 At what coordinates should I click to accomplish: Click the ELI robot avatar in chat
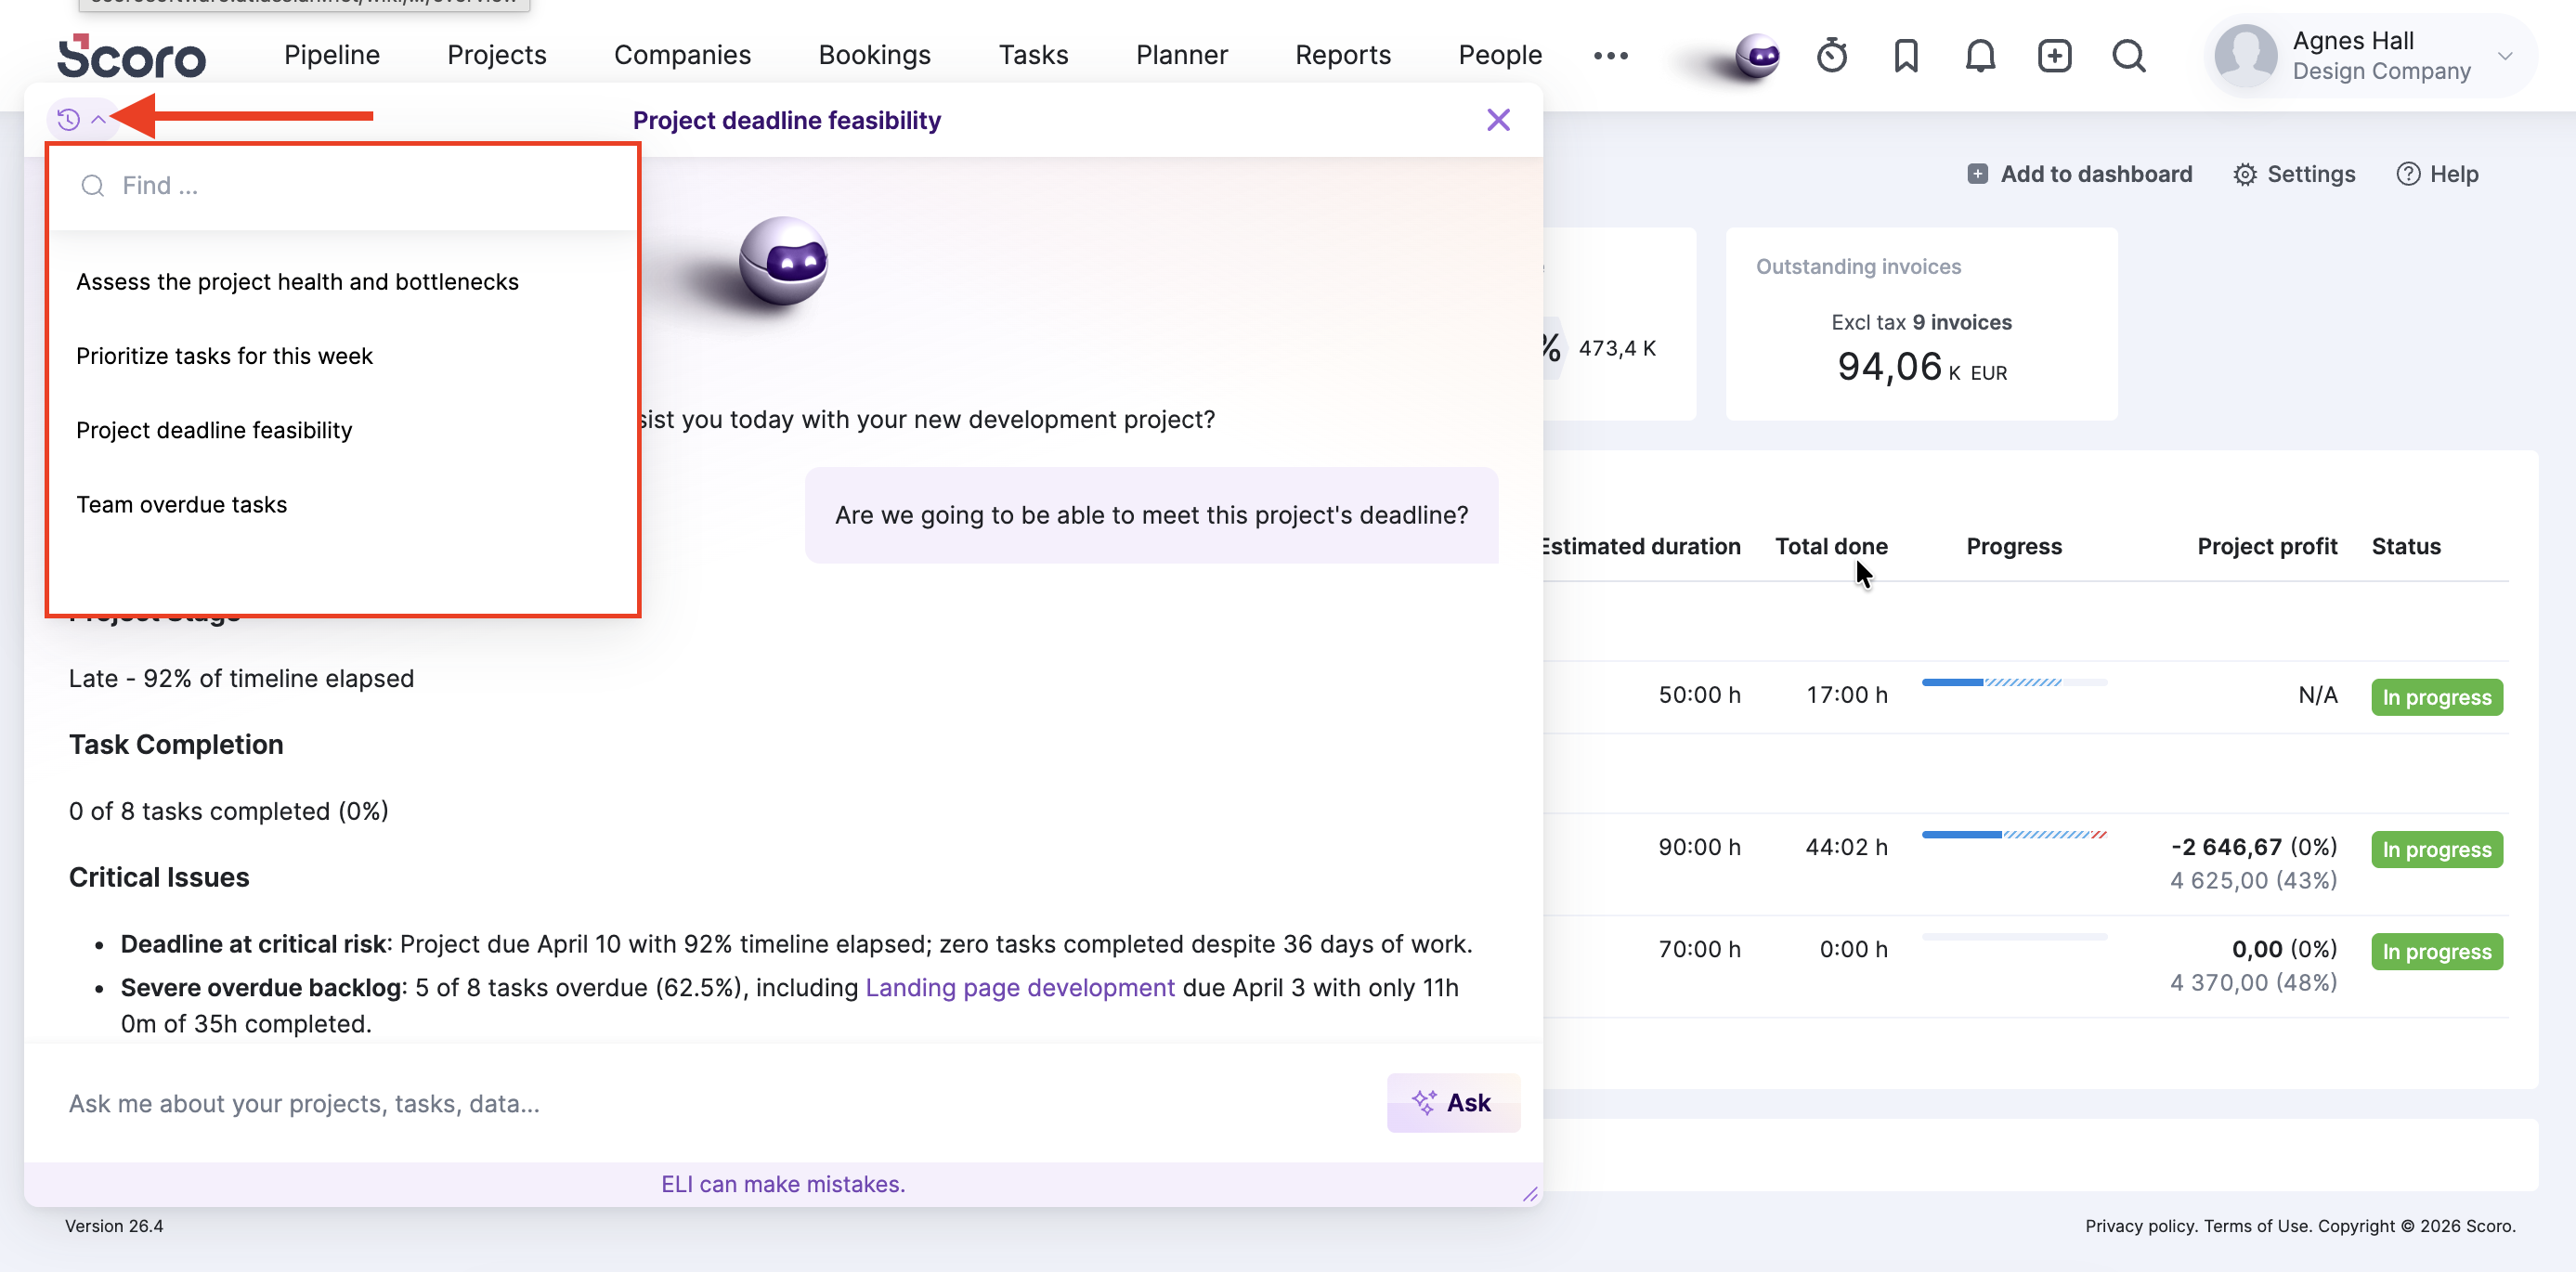coord(783,261)
